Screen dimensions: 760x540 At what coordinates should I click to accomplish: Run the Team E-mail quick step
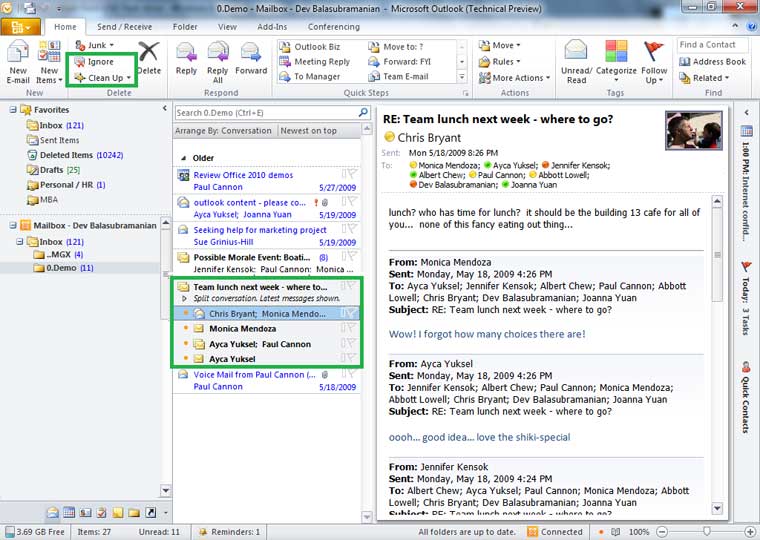(x=398, y=77)
